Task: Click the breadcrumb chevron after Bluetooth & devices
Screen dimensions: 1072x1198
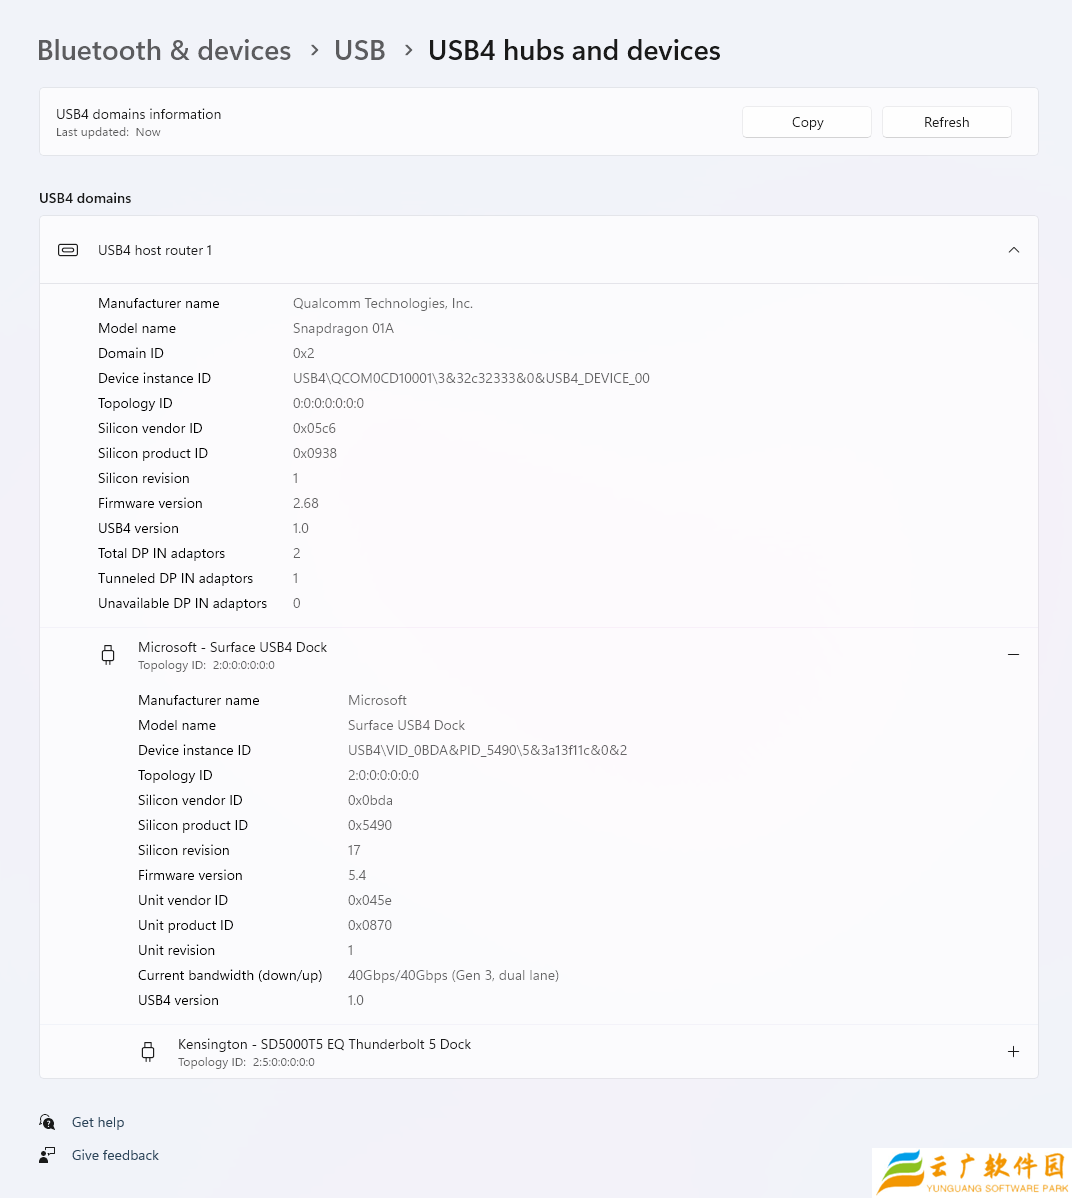Action: click(x=314, y=50)
